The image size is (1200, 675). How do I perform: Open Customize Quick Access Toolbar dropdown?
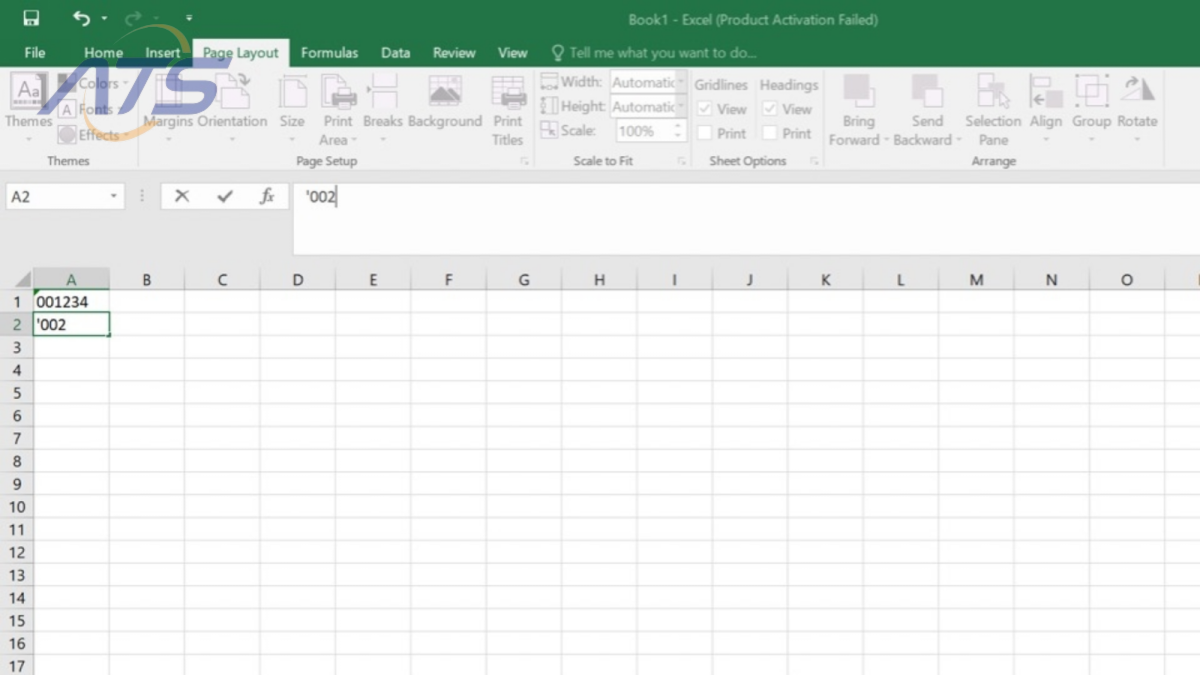pos(189,19)
